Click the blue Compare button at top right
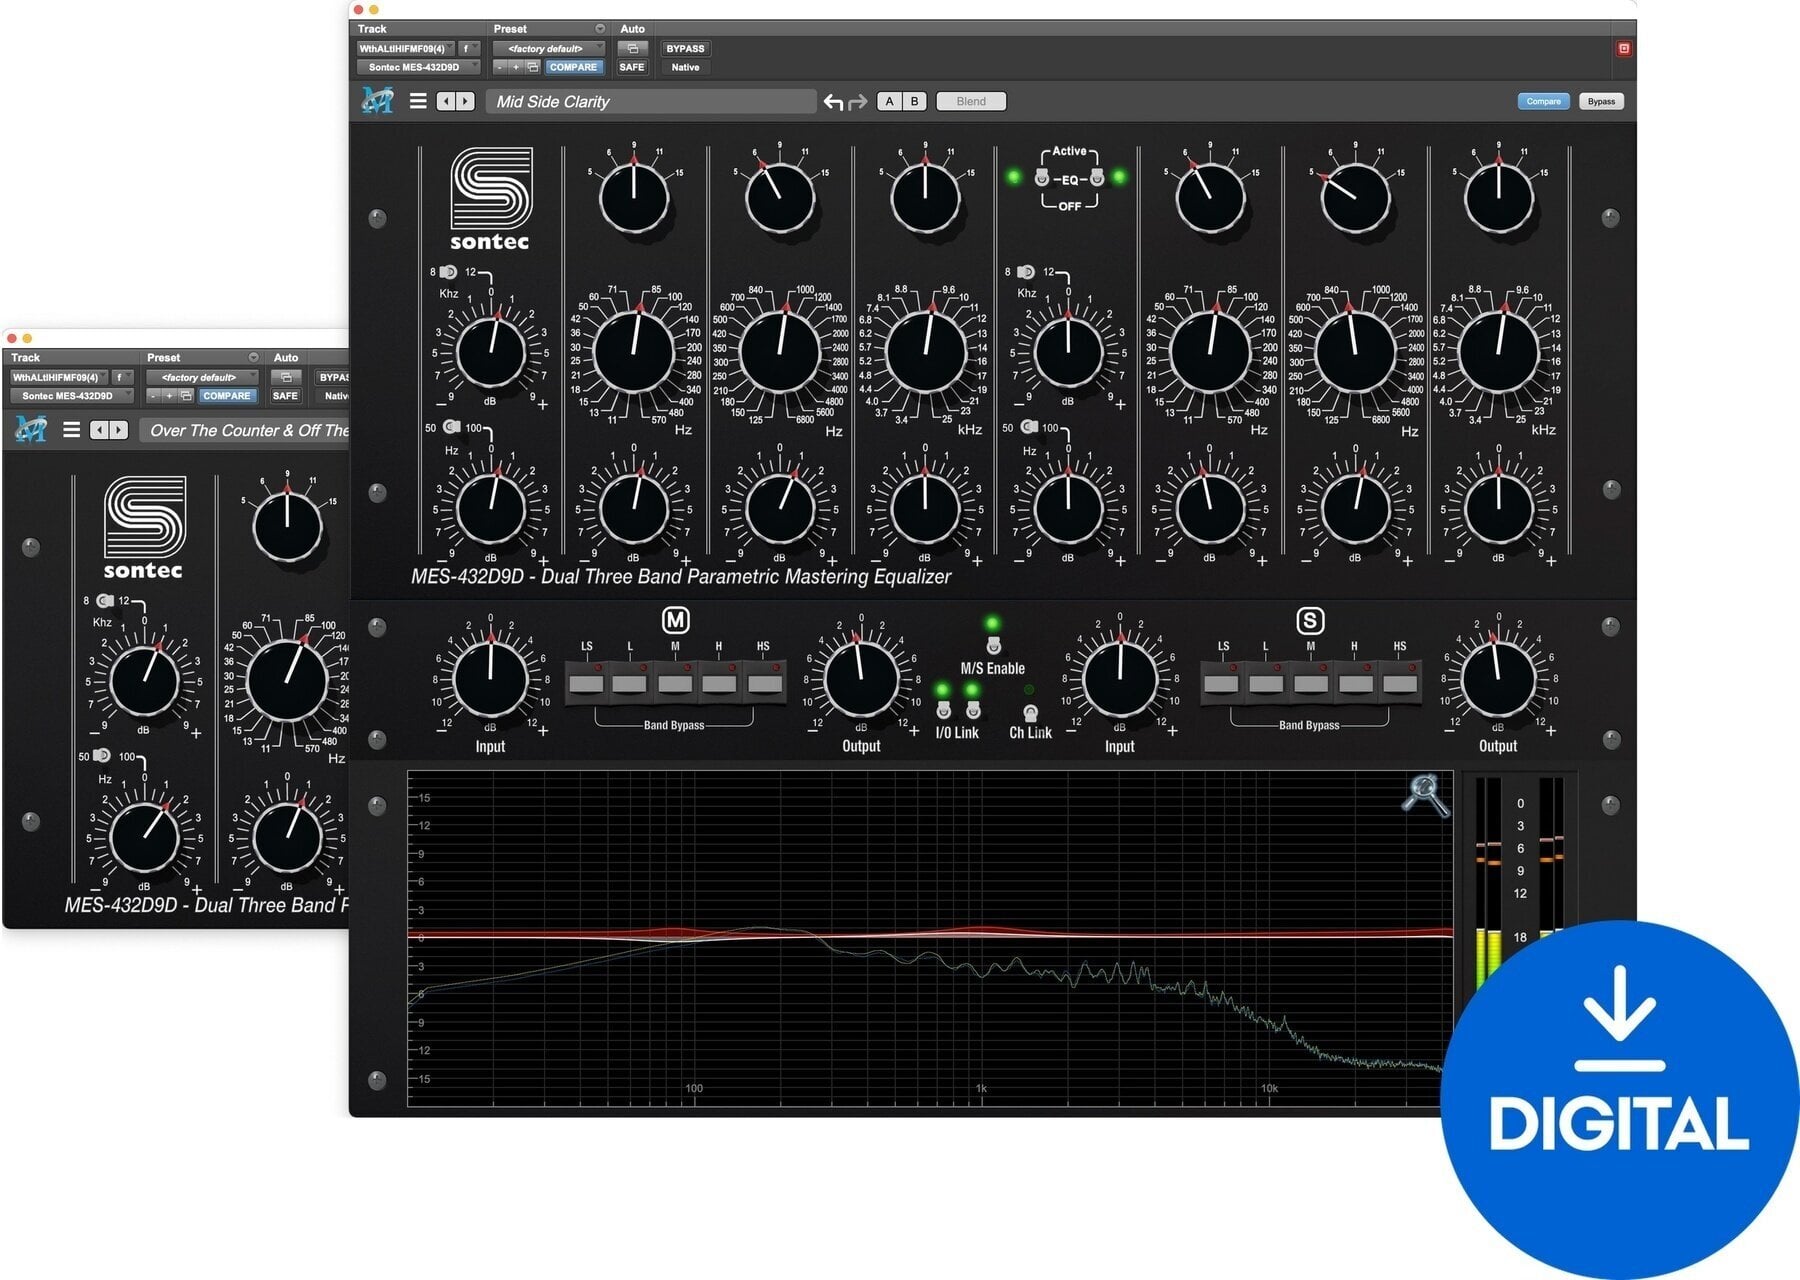Image resolution: width=1800 pixels, height=1280 pixels. (x=1543, y=101)
